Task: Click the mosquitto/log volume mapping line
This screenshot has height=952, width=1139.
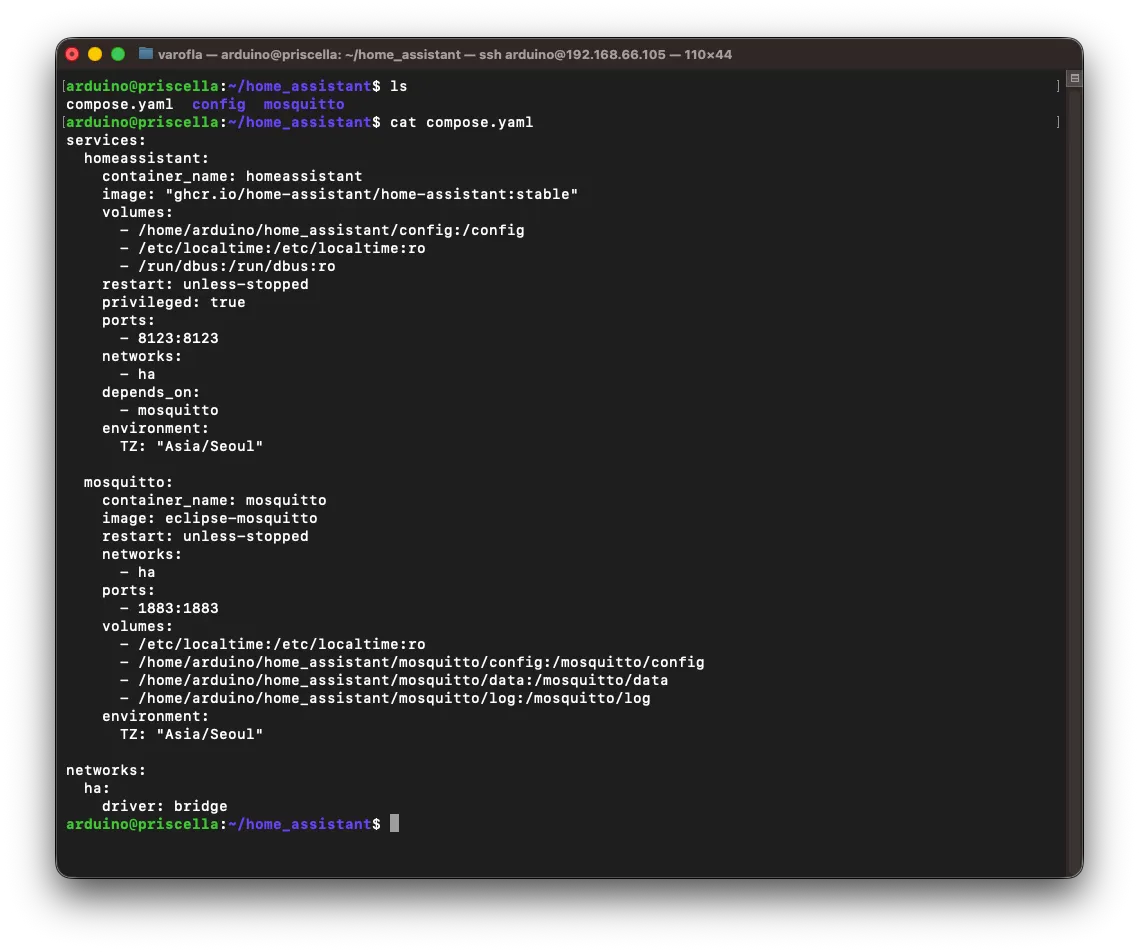Action: pyautogui.click(x=385, y=699)
